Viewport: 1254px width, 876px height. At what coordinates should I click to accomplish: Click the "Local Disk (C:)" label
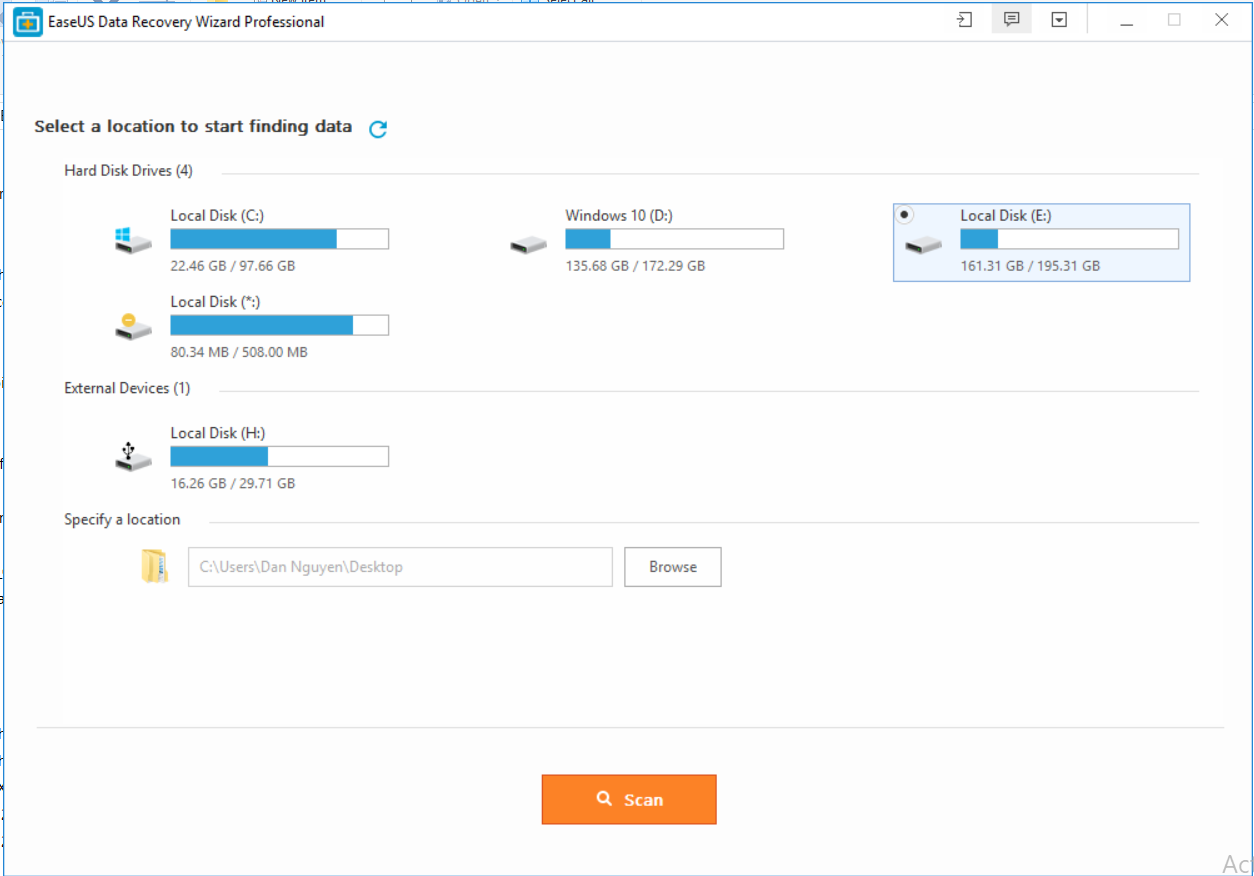click(x=217, y=216)
